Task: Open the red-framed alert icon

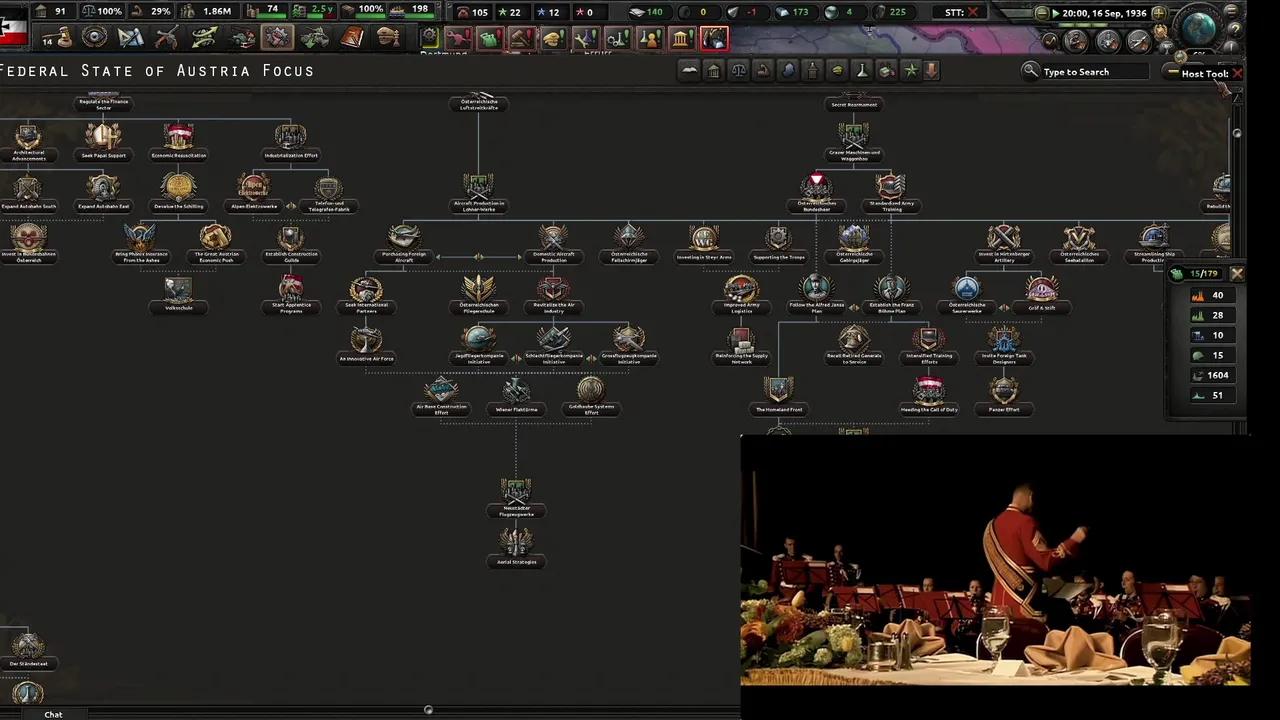Action: click(714, 39)
